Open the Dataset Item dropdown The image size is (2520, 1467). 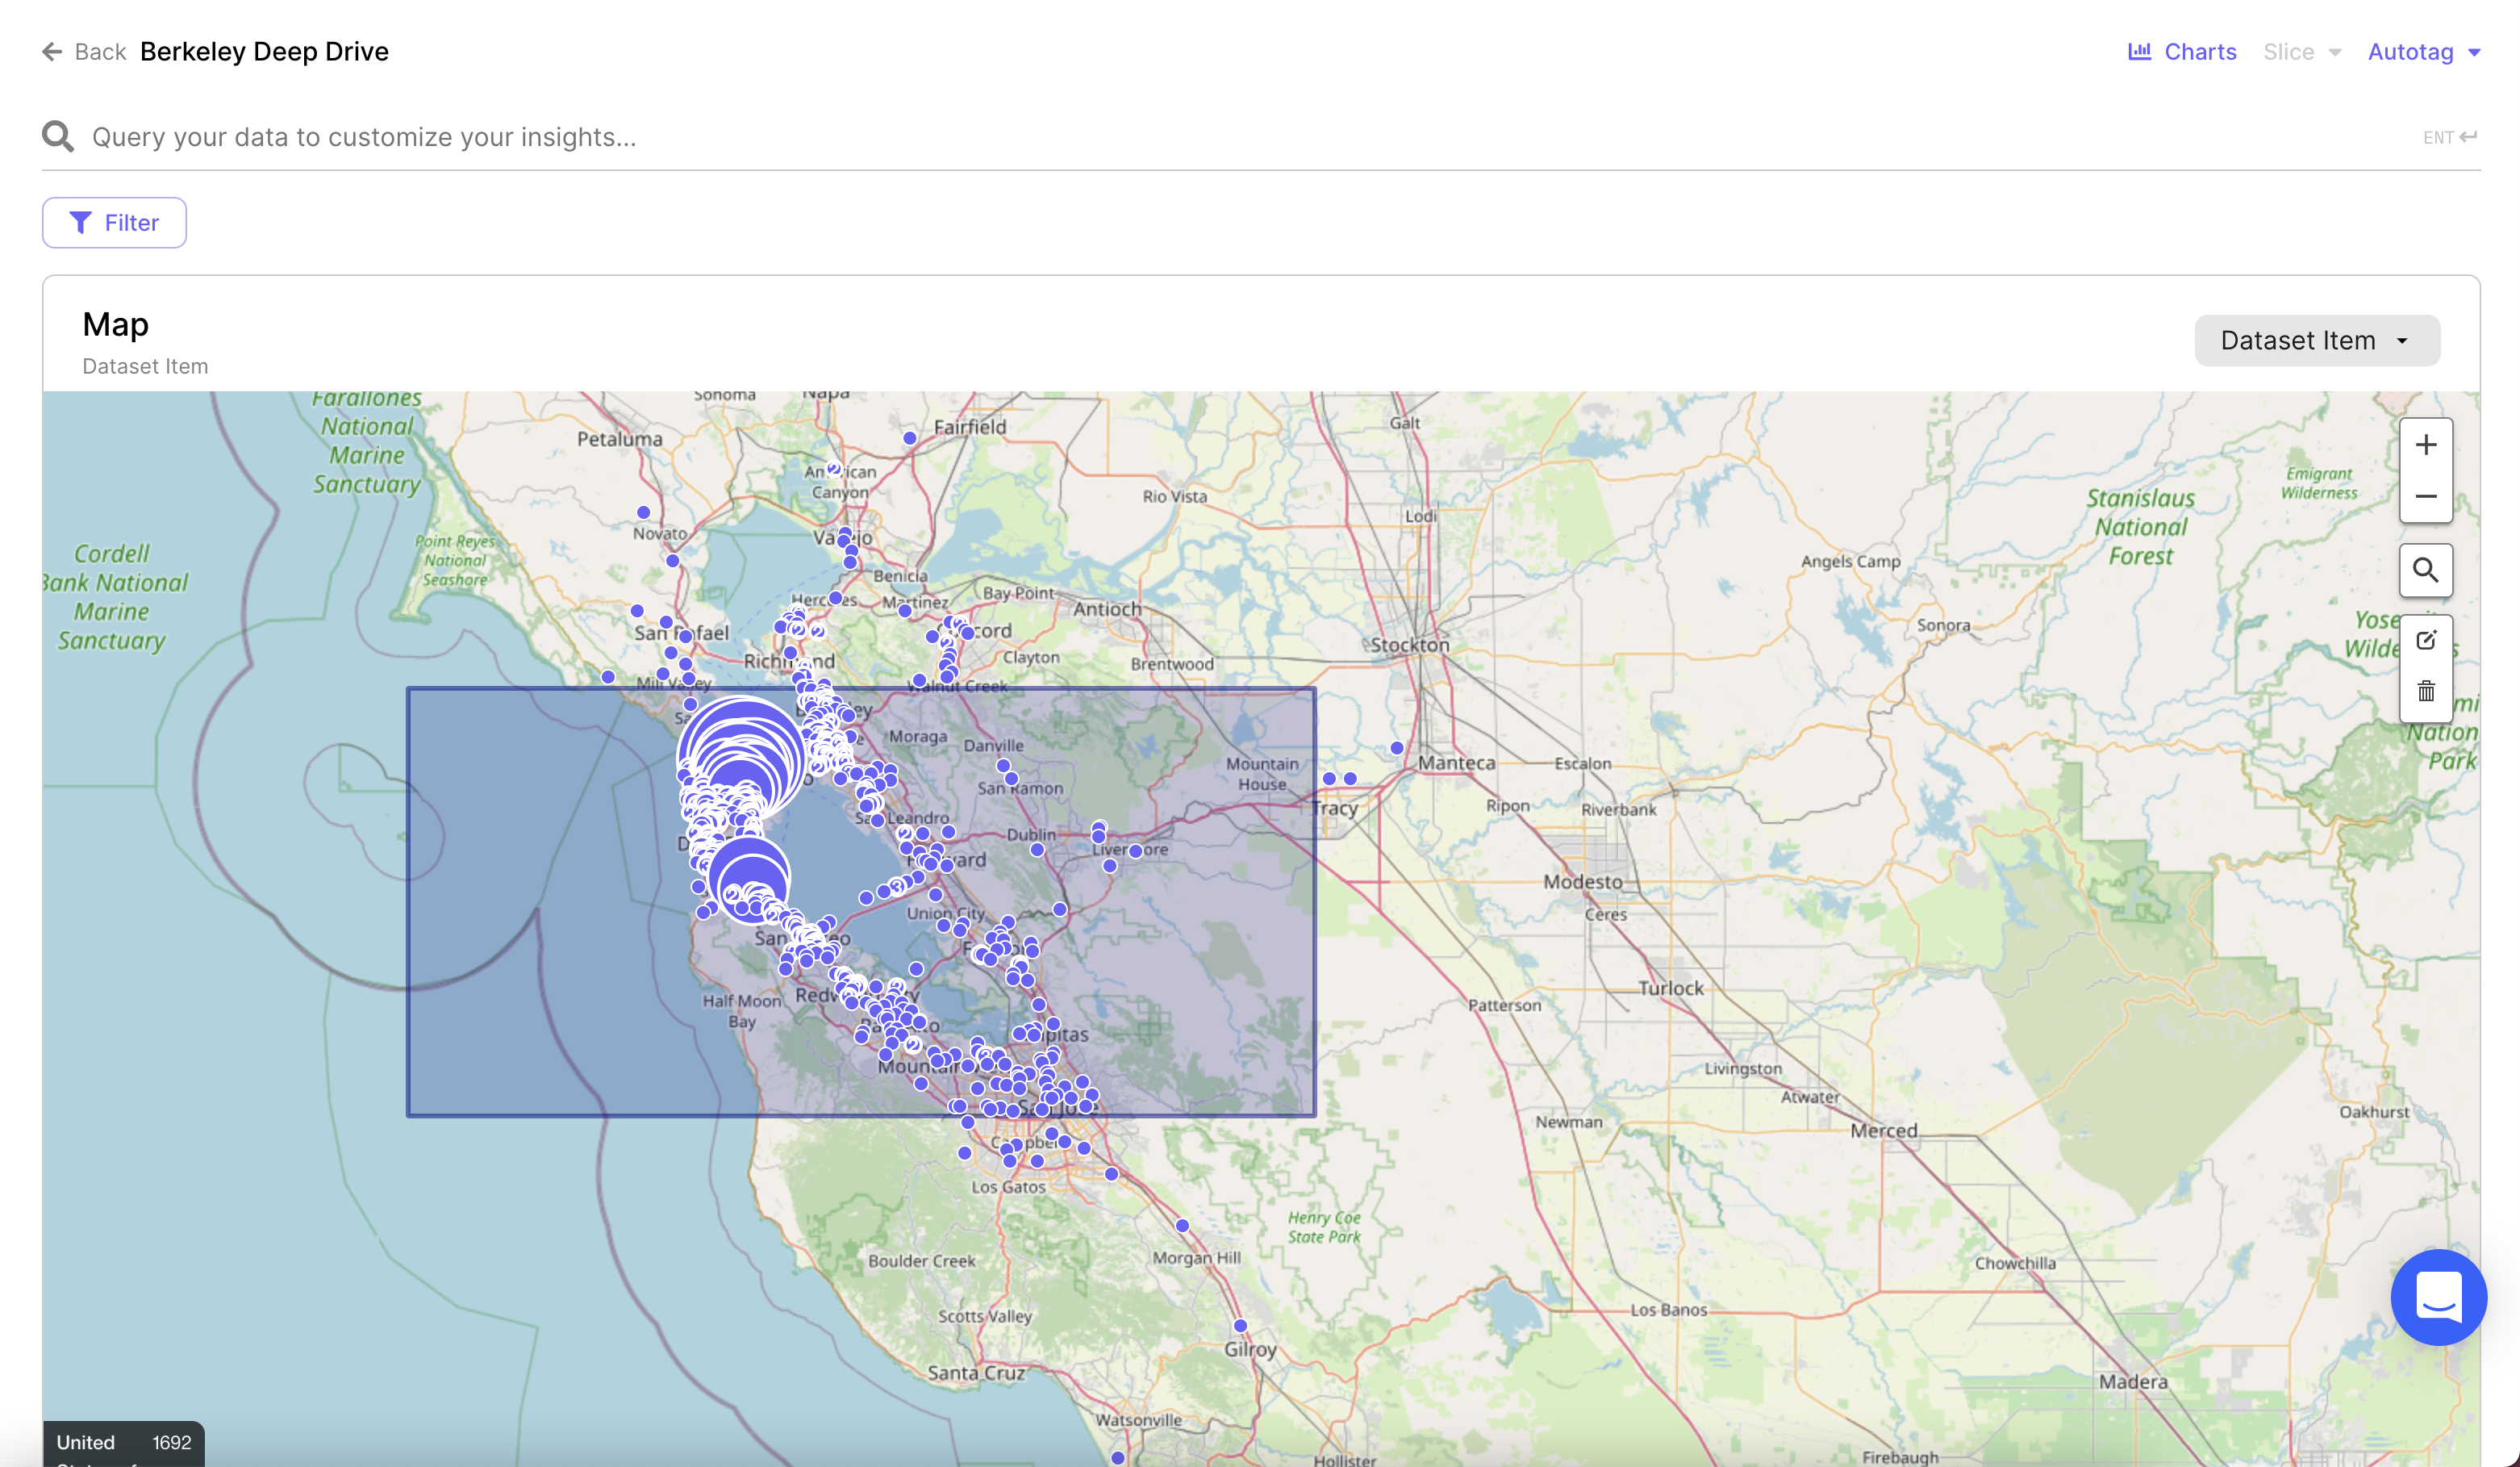point(2316,341)
